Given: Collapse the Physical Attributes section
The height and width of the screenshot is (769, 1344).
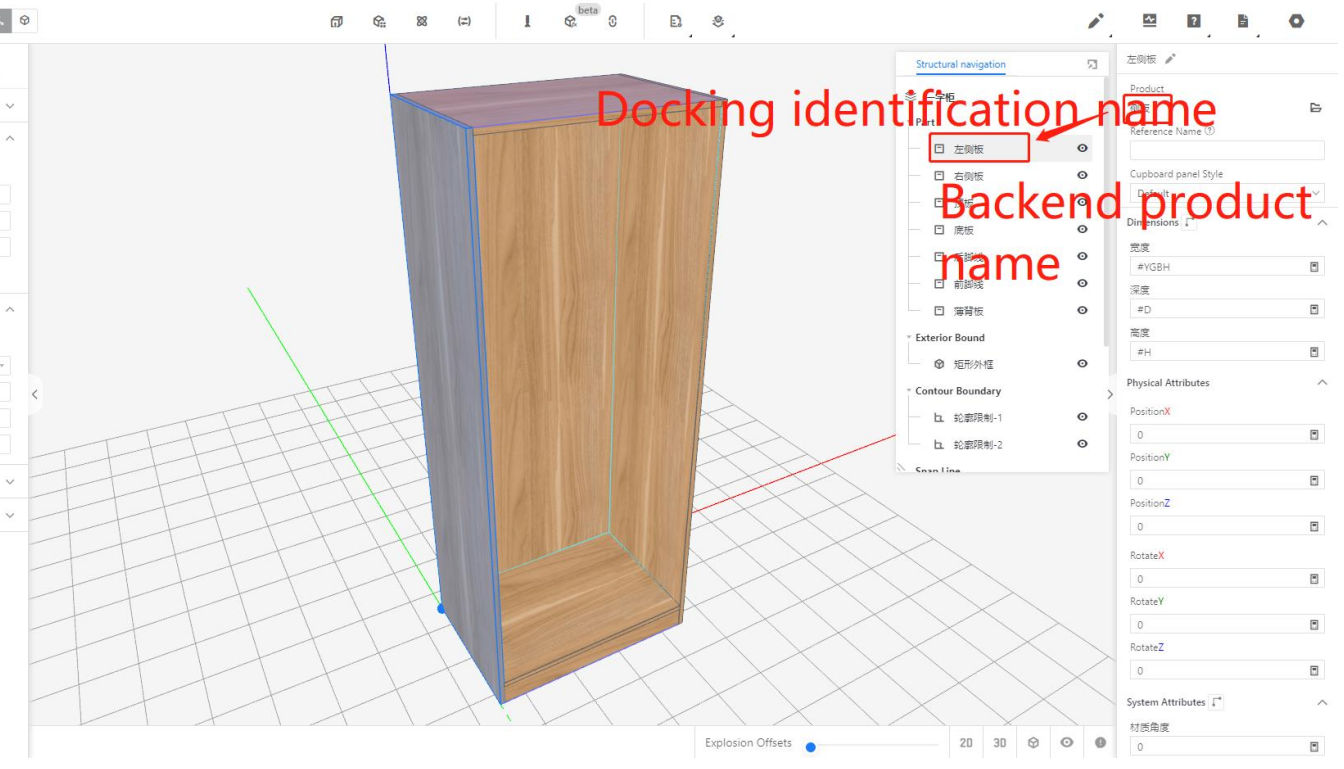Looking at the screenshot, I should click(1322, 383).
